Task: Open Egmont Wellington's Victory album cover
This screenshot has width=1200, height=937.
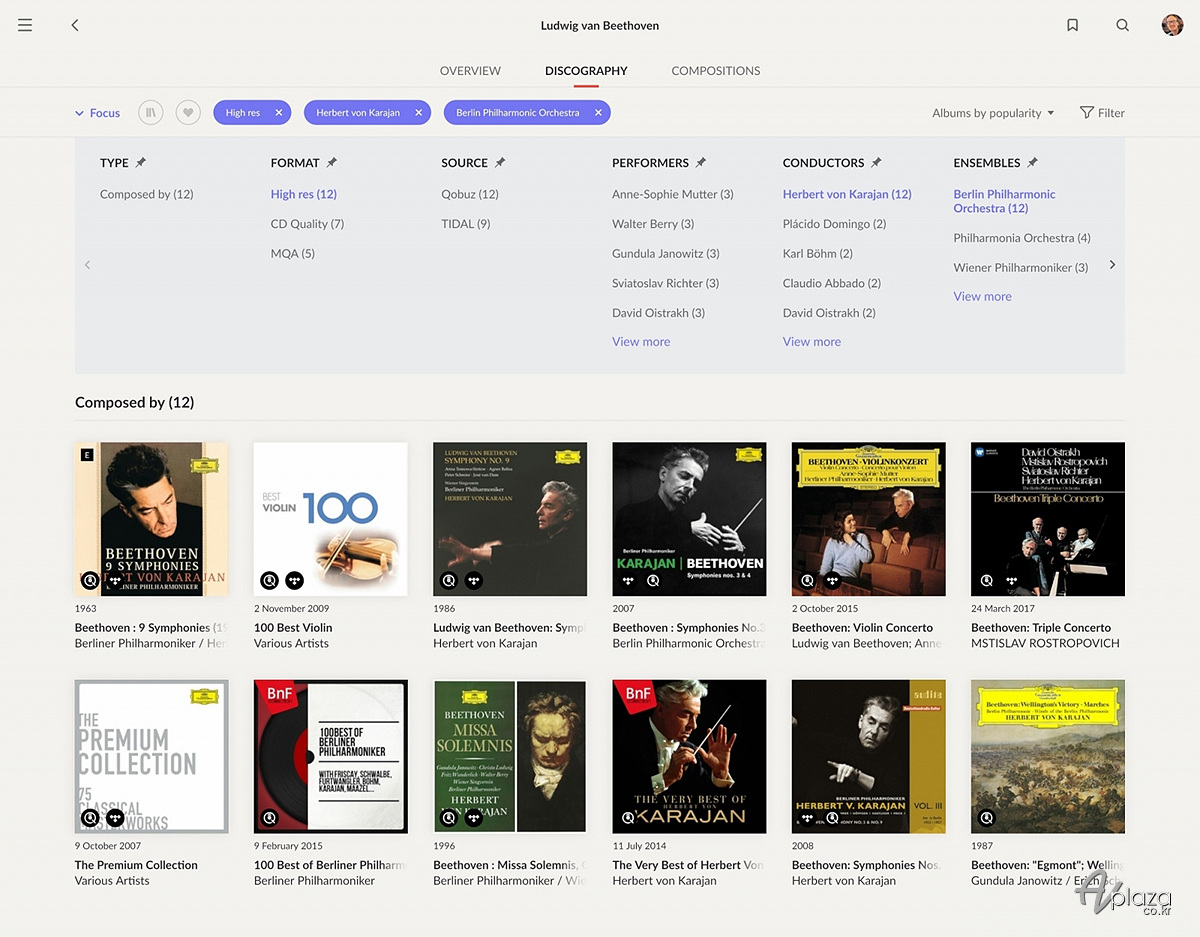Action: point(1048,757)
